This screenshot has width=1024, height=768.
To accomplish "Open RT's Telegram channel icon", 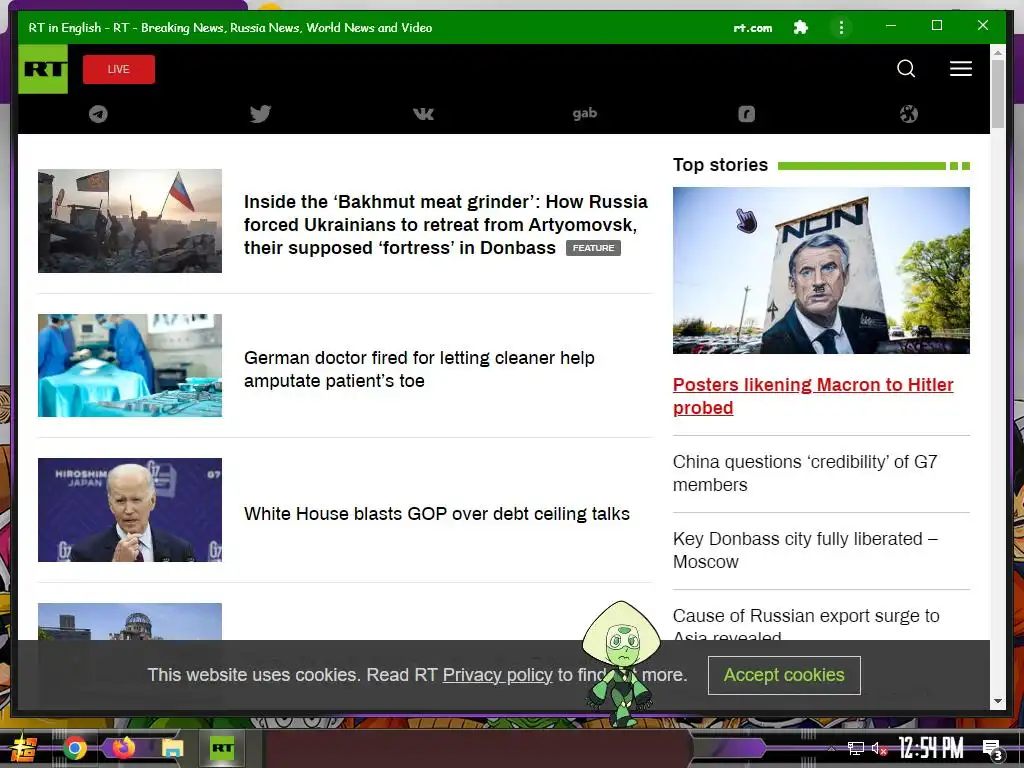I will [x=99, y=114].
